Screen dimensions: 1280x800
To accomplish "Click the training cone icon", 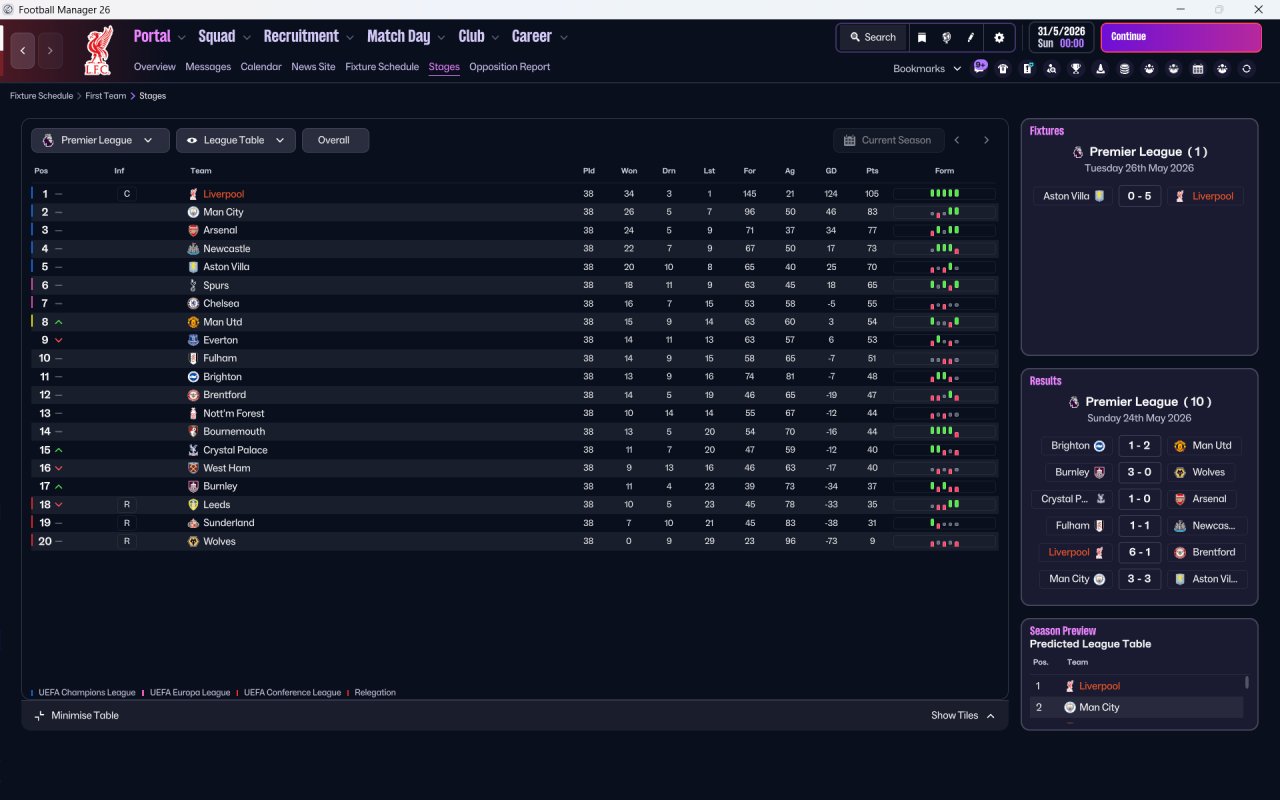I will [1100, 69].
